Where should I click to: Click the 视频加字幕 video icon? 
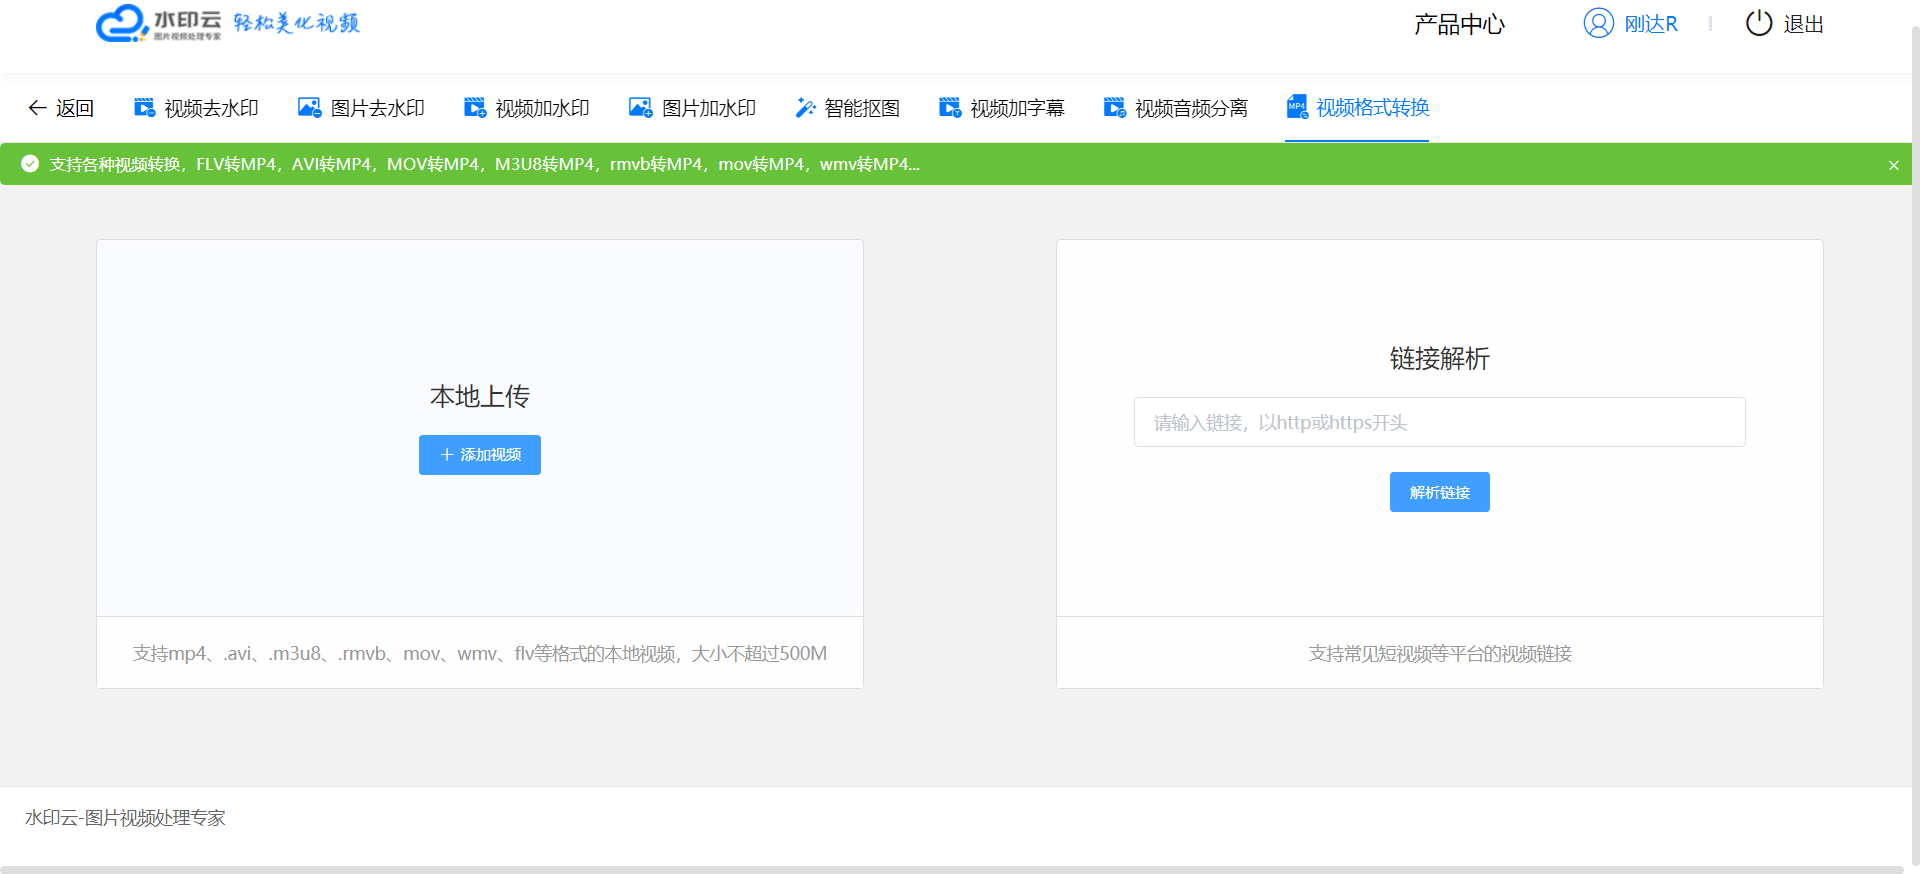click(x=950, y=108)
